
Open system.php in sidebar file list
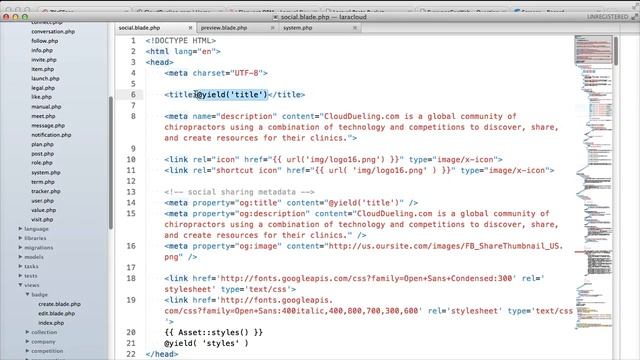(x=46, y=172)
